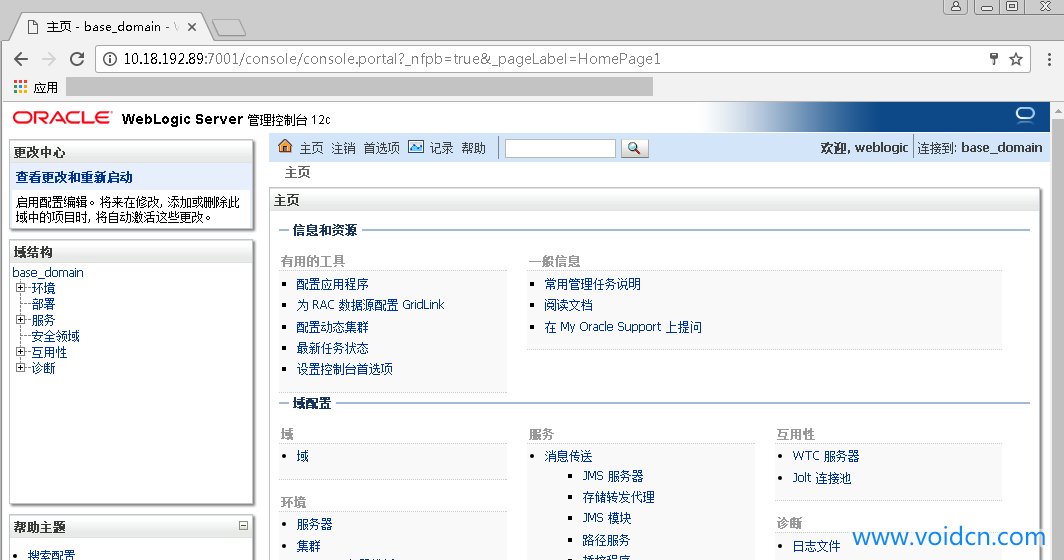The image size is (1064, 560).
Task: Click the Chrome profile user icon
Action: (x=955, y=7)
